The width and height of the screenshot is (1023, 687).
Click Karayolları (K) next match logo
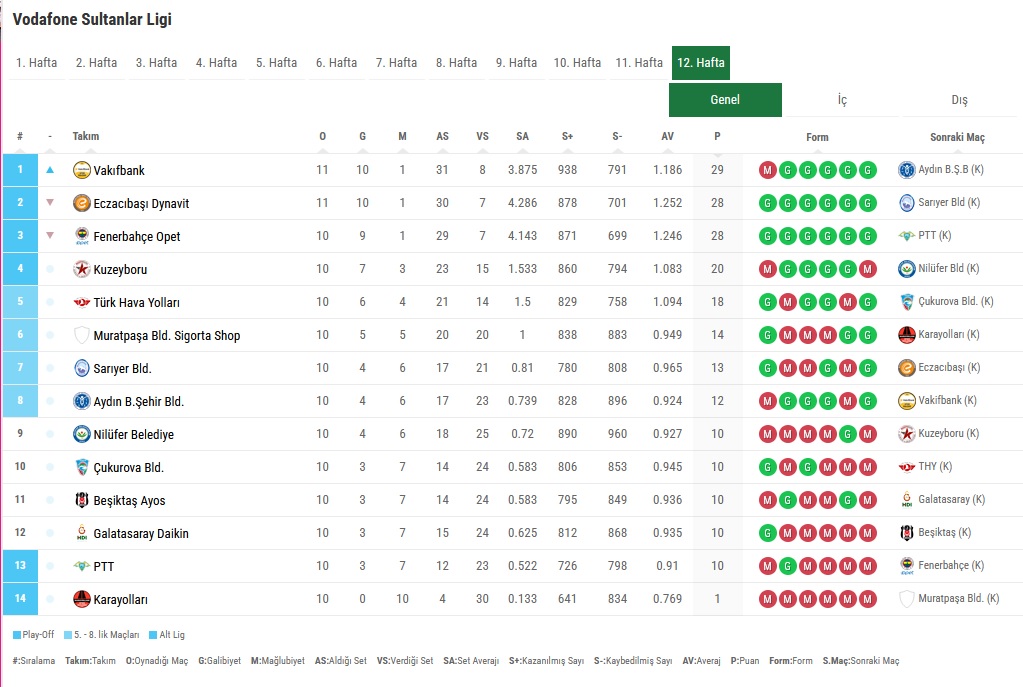click(x=907, y=335)
